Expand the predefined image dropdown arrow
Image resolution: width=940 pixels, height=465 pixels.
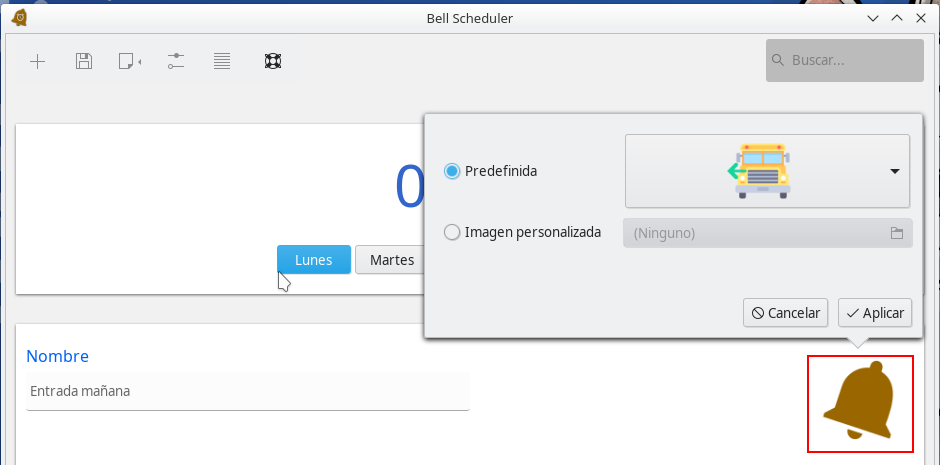point(895,171)
